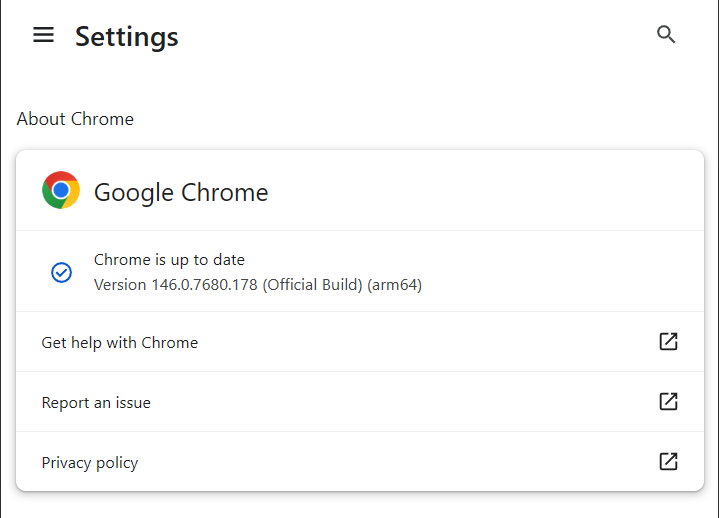Click the Official Build label
Image resolution: width=719 pixels, height=518 pixels.
point(312,285)
